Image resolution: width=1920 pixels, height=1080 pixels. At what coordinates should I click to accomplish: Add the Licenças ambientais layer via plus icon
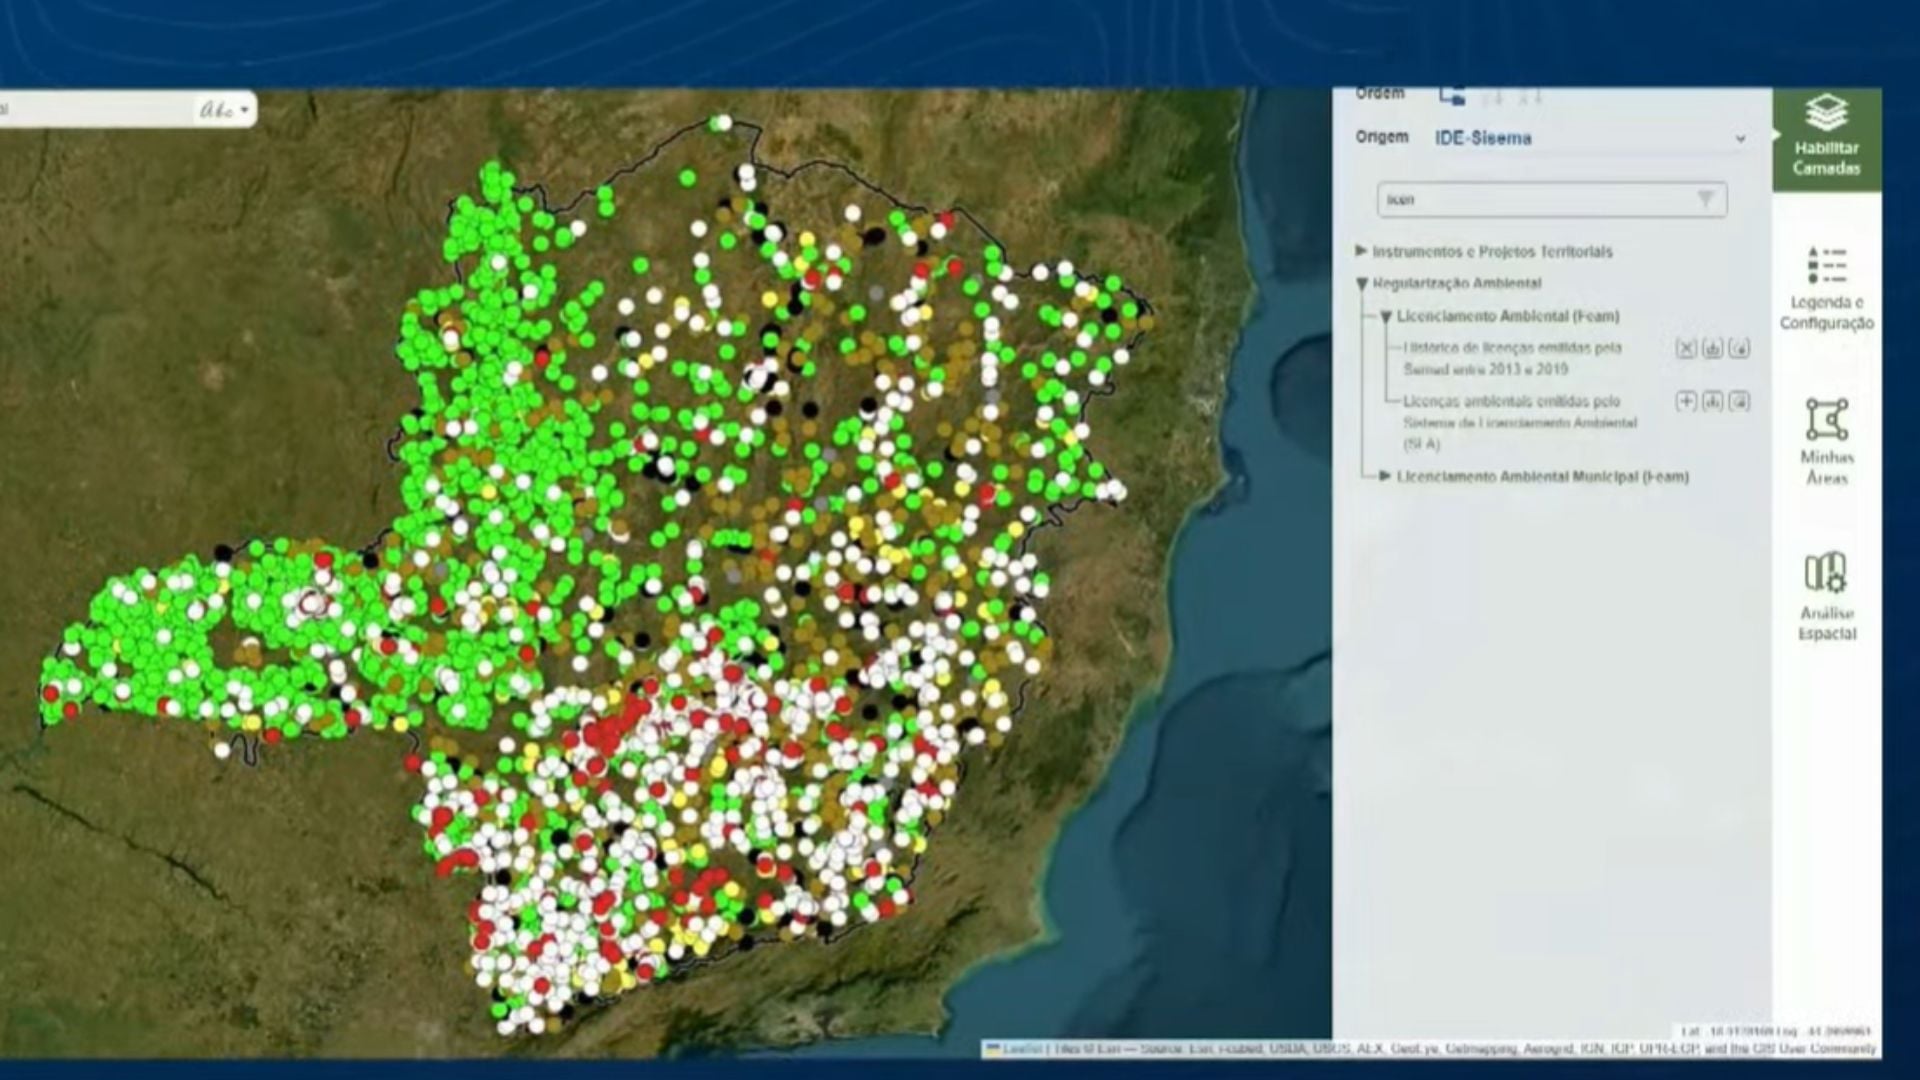coord(1686,401)
